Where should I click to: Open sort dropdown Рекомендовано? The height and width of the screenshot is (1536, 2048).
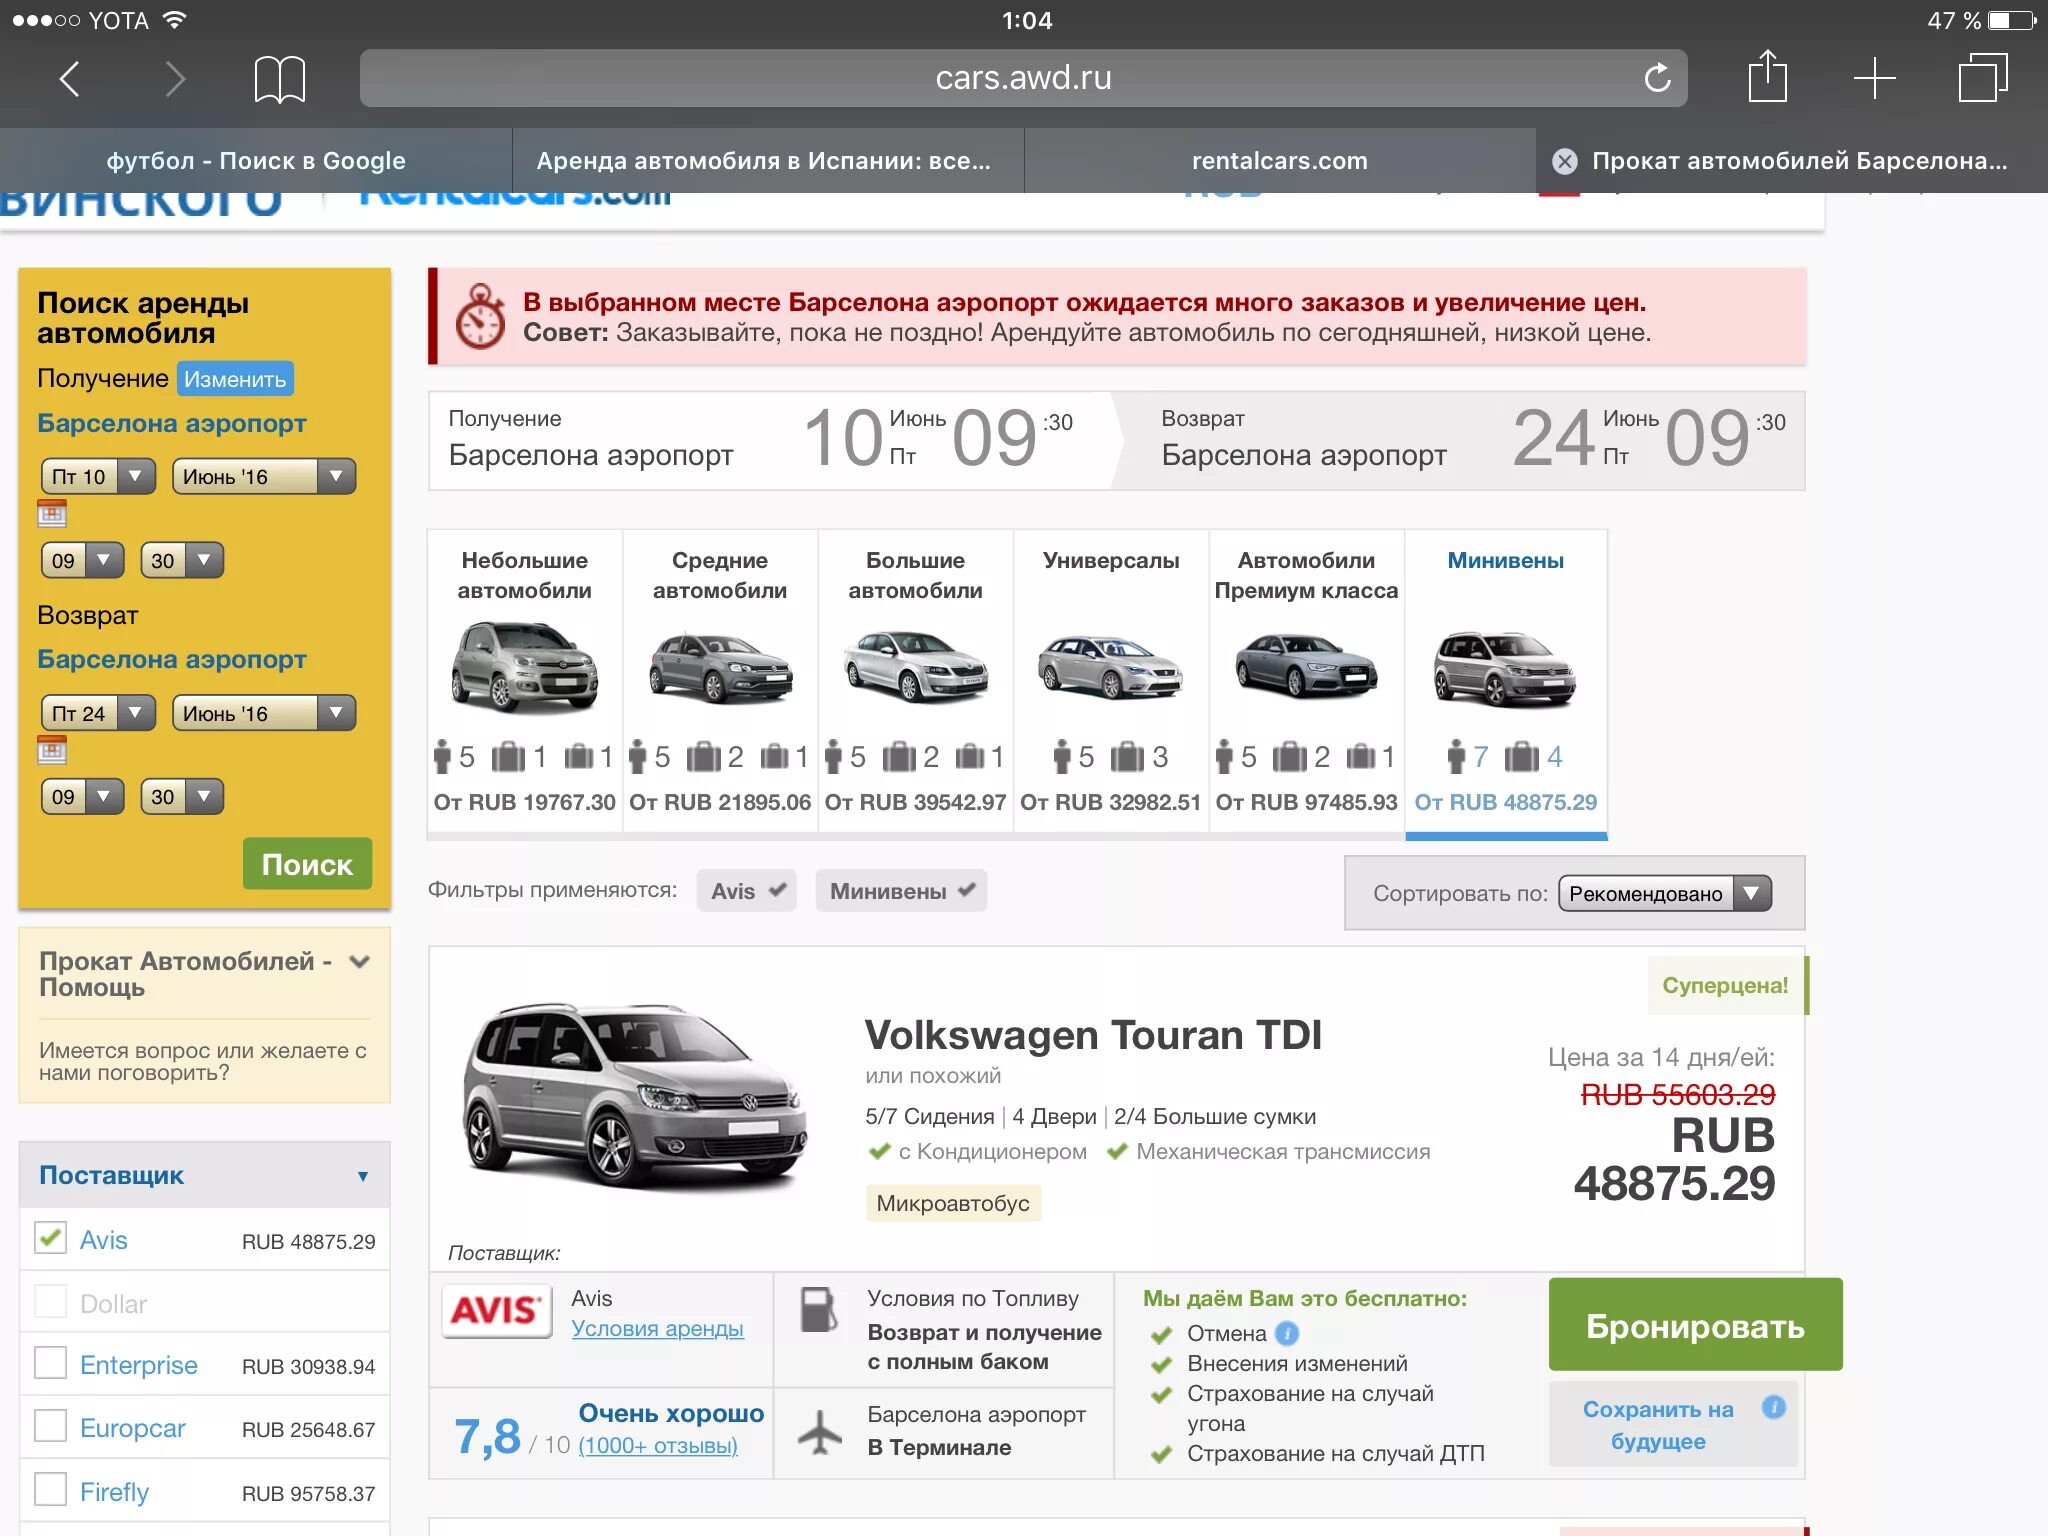[1664, 893]
